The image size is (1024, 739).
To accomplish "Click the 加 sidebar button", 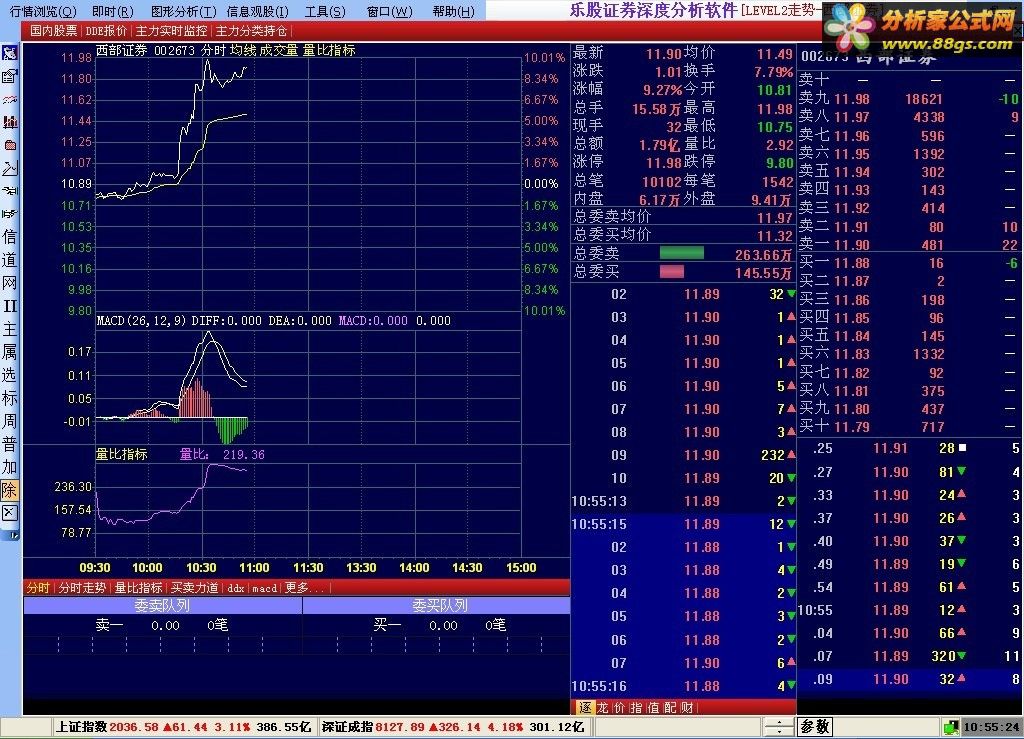I will (9, 467).
